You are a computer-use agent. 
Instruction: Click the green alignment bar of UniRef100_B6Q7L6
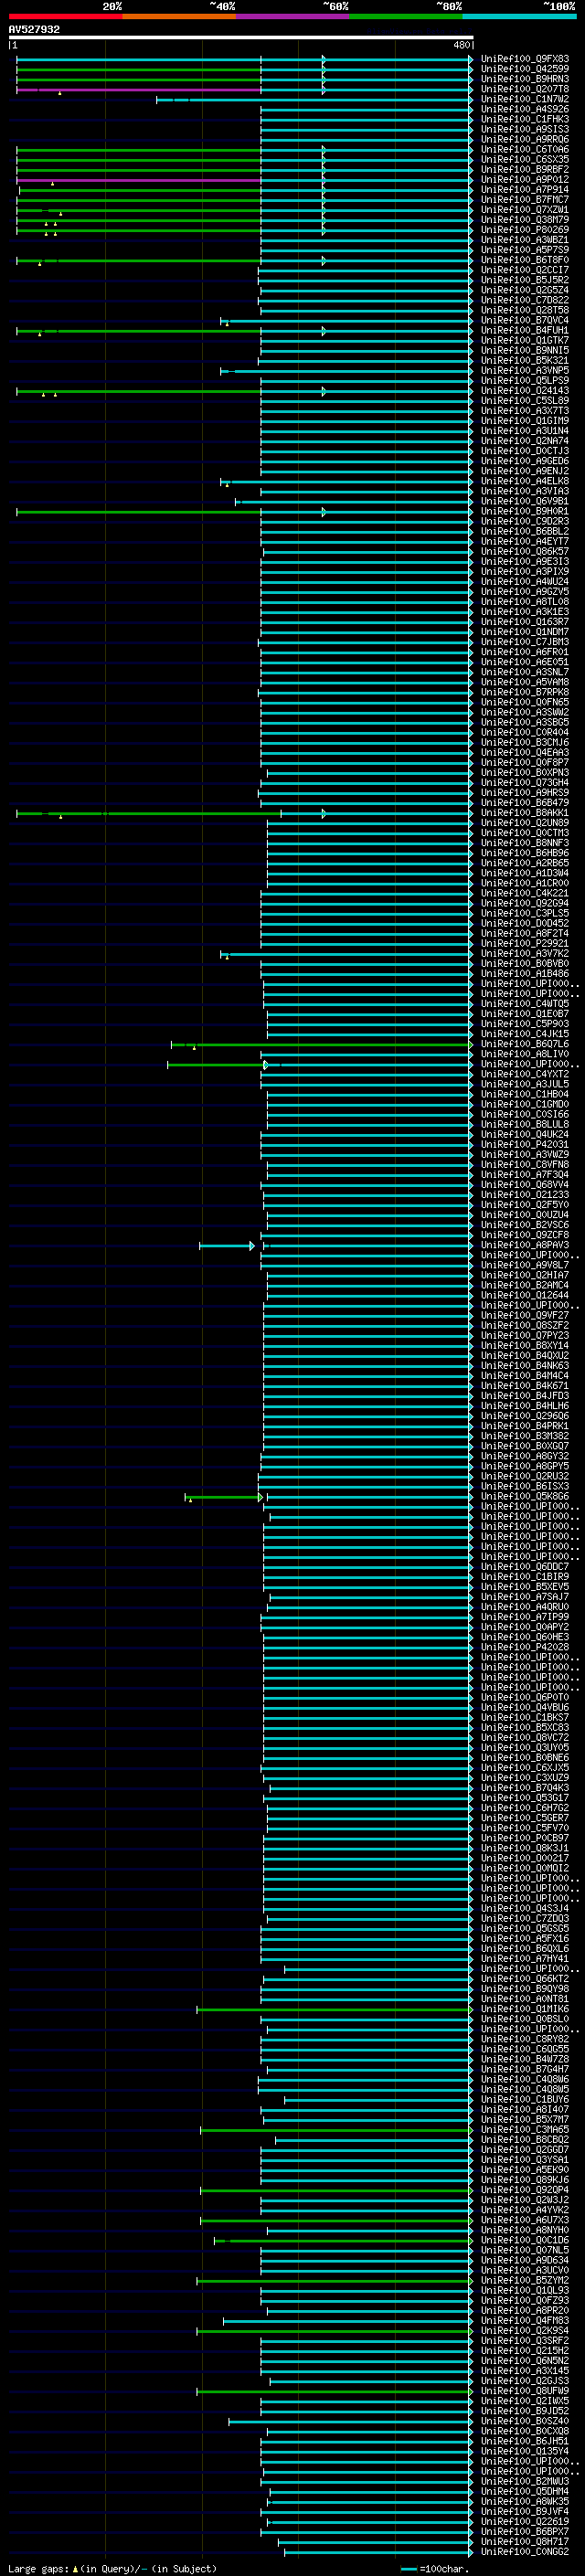pos(321,1045)
